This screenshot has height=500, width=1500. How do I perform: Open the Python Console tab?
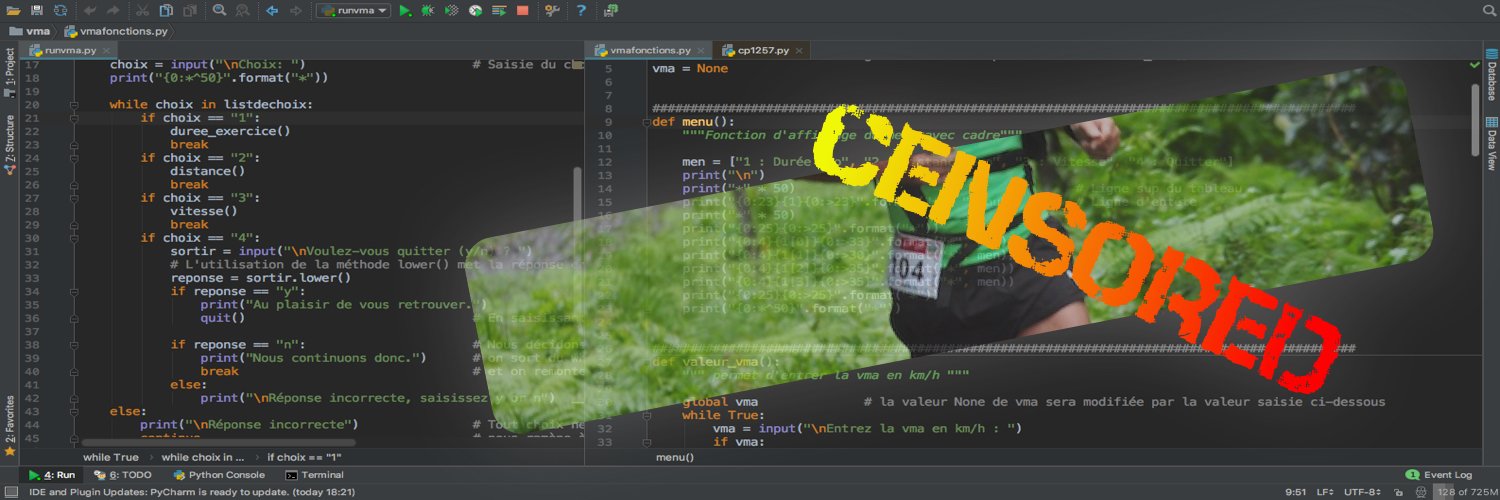(219, 475)
